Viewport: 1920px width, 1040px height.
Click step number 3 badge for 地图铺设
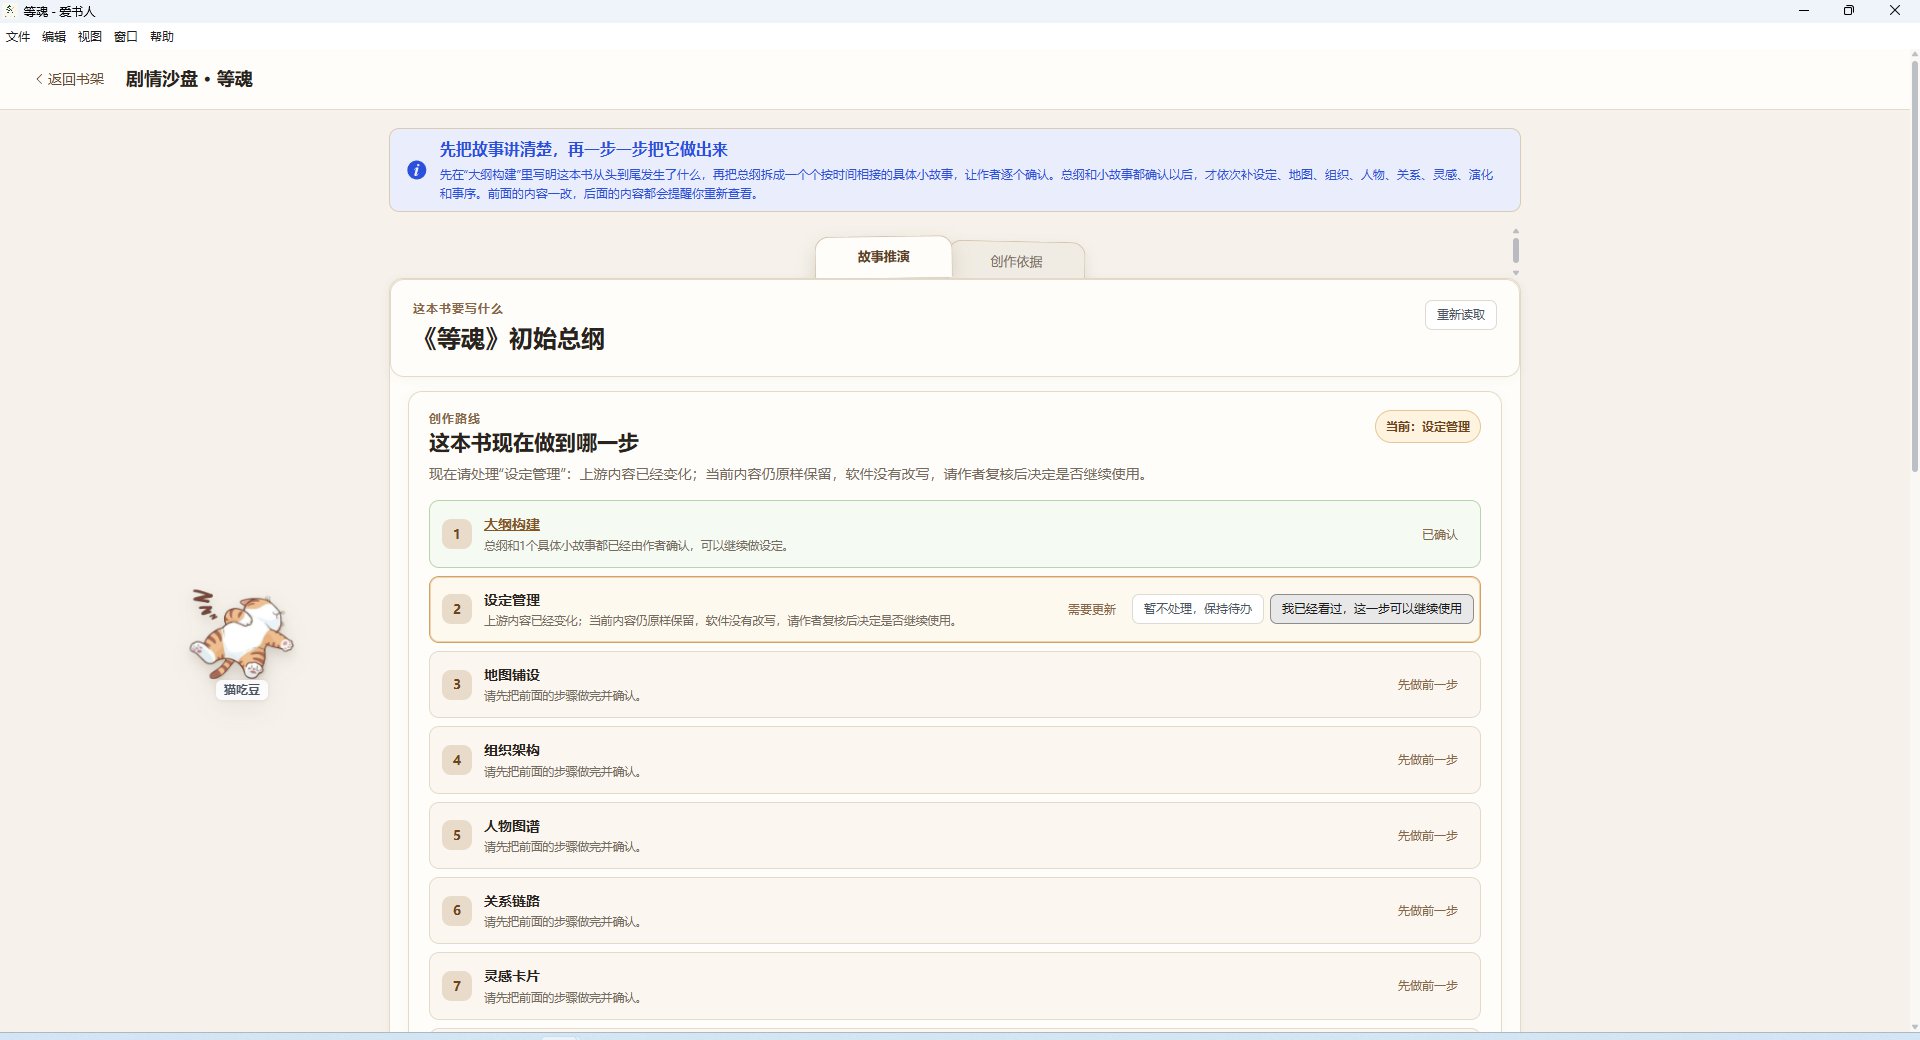457,685
